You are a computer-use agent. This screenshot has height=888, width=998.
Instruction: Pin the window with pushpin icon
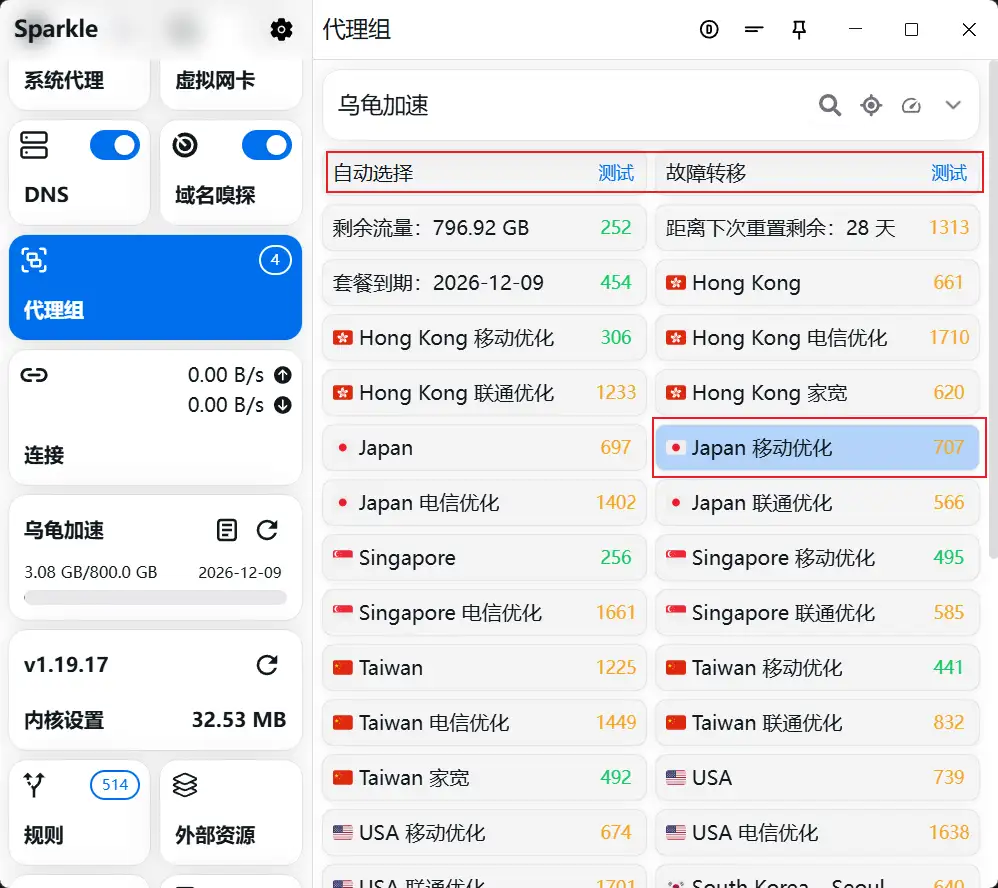799,30
